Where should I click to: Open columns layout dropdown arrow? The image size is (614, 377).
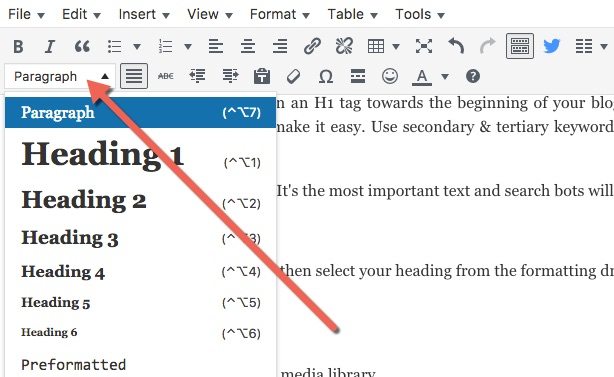[x=603, y=47]
